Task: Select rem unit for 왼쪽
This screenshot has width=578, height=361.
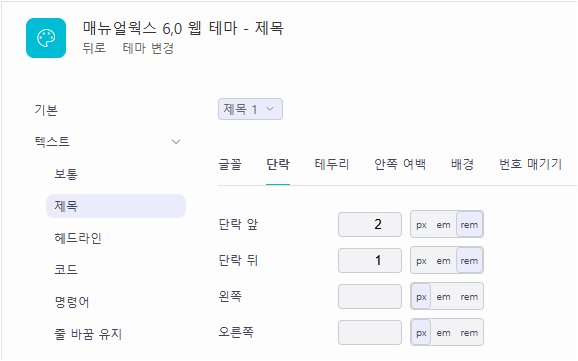Action: [x=469, y=296]
